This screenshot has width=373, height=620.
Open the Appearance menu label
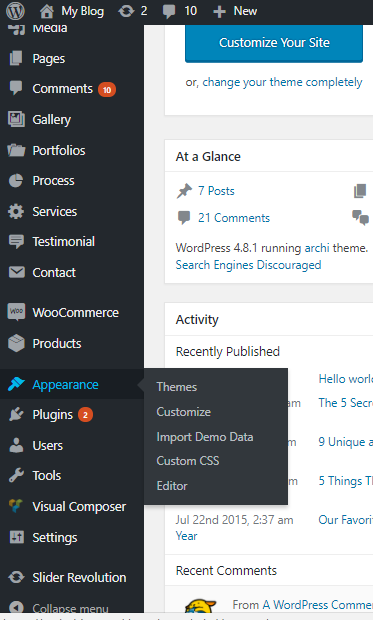(x=65, y=384)
